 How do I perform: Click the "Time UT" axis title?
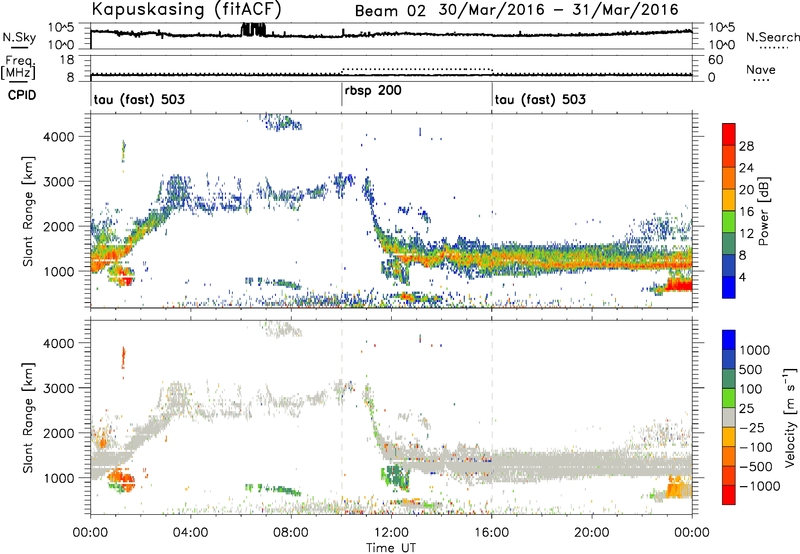[391, 547]
